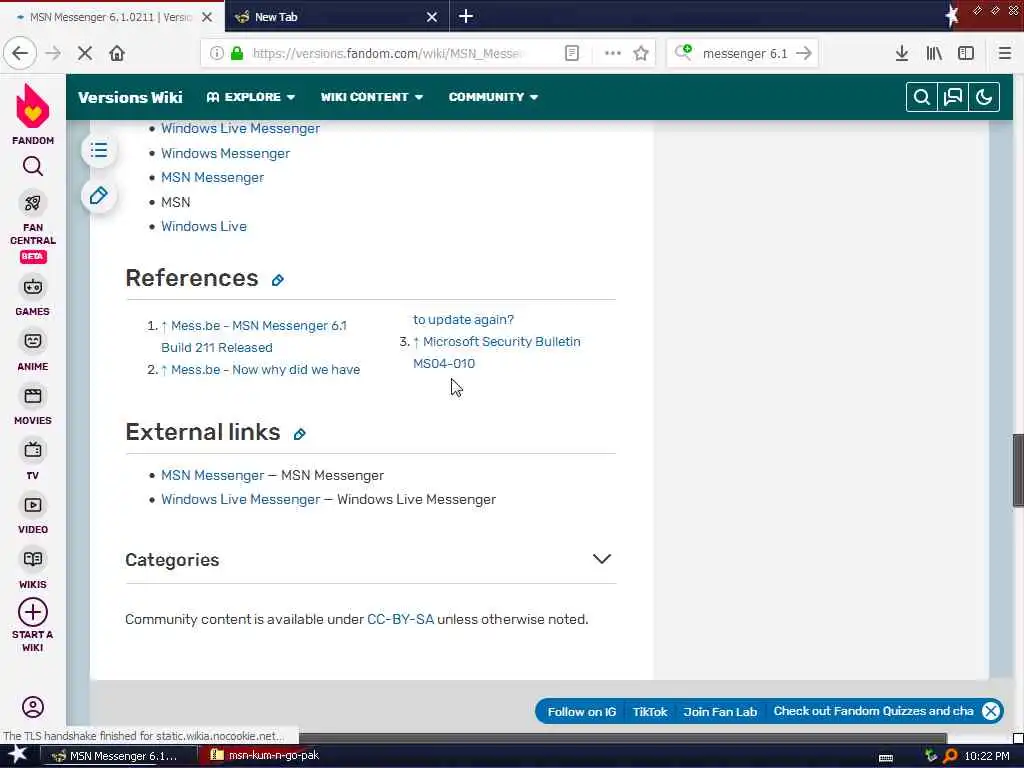Edit the References section
Screen dimensions: 1024x768
278,280
